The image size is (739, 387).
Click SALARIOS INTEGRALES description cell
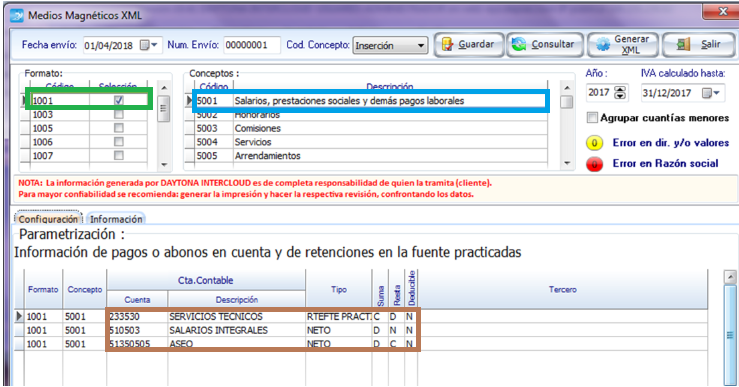[x=237, y=330]
